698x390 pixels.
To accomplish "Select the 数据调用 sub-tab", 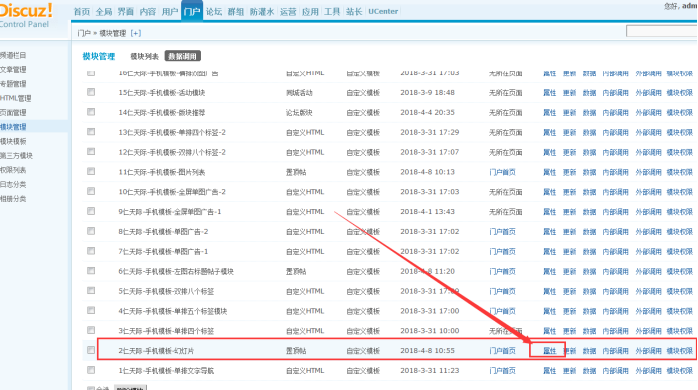I will click(x=183, y=56).
